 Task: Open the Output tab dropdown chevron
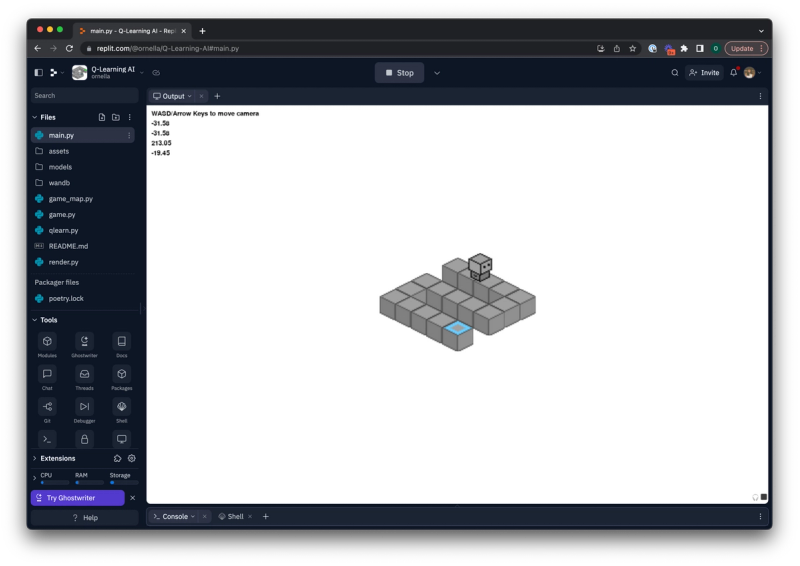pos(189,96)
